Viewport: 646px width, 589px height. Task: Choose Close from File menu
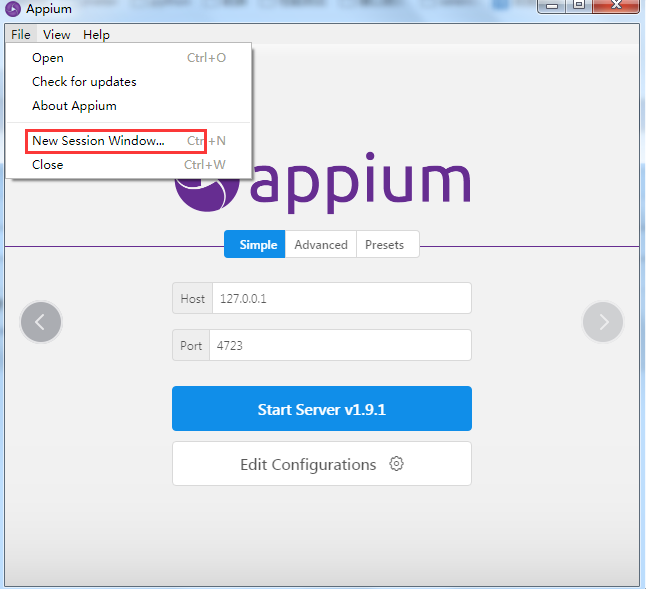click(129, 165)
